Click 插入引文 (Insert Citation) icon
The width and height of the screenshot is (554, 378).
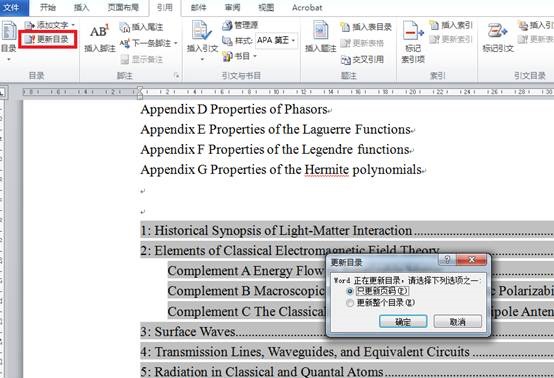[x=201, y=31]
